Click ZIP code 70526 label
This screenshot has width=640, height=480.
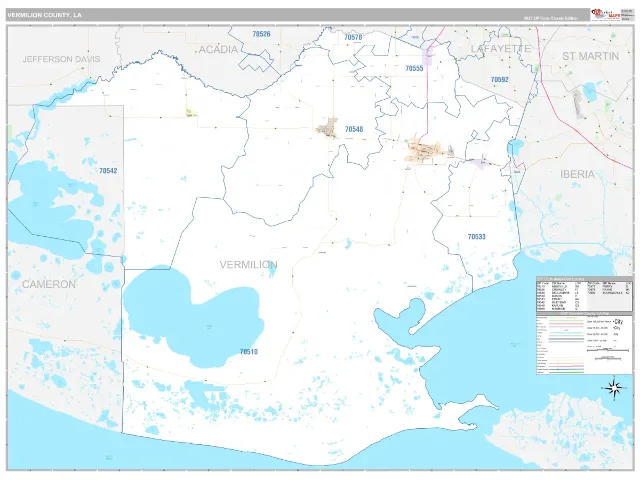tap(261, 34)
